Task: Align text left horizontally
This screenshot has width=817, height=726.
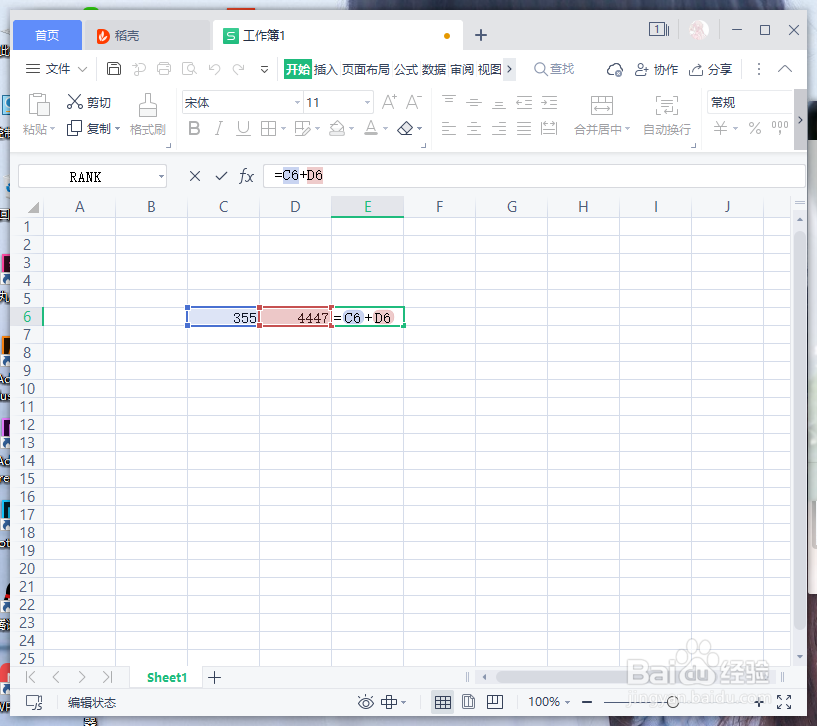Action: click(449, 128)
